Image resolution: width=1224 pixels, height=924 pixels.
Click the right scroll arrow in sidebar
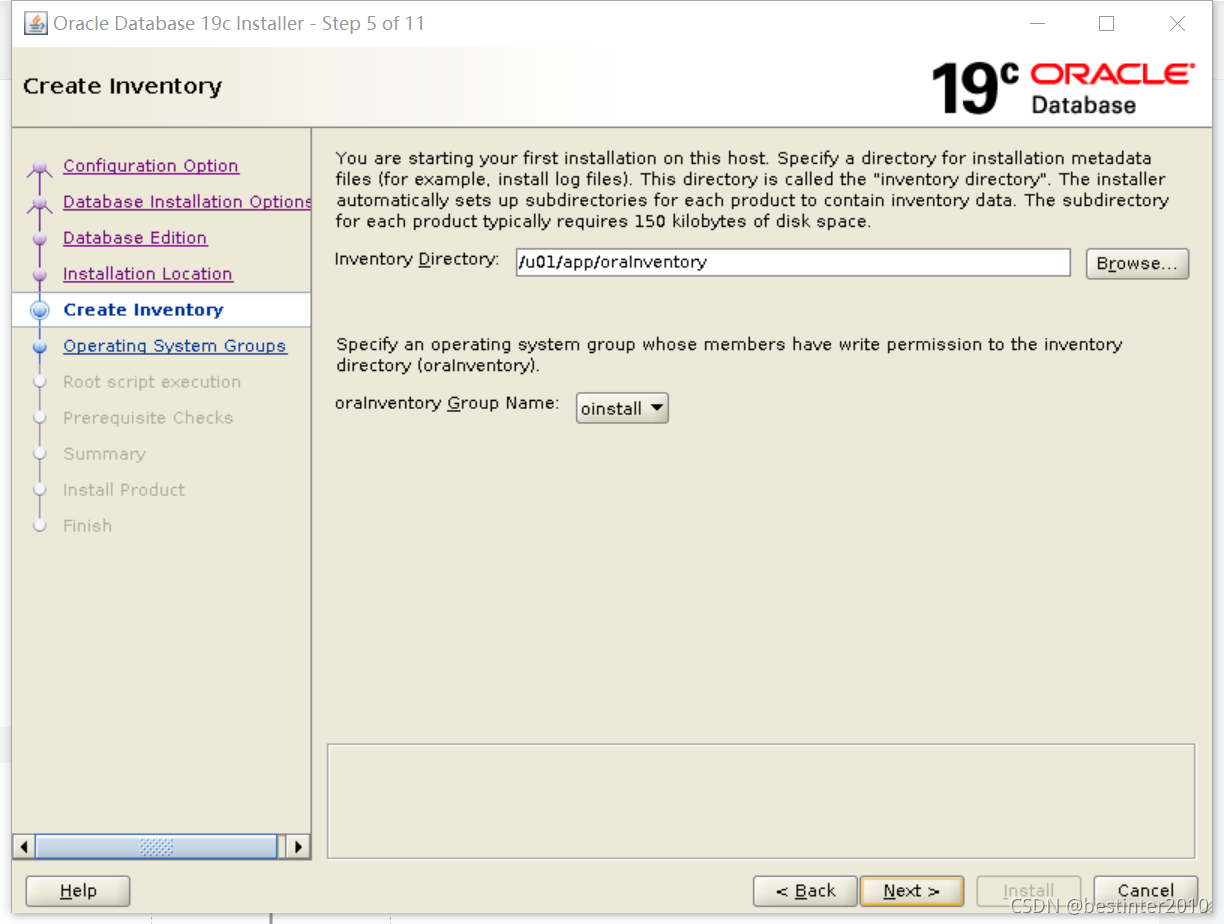[x=297, y=846]
